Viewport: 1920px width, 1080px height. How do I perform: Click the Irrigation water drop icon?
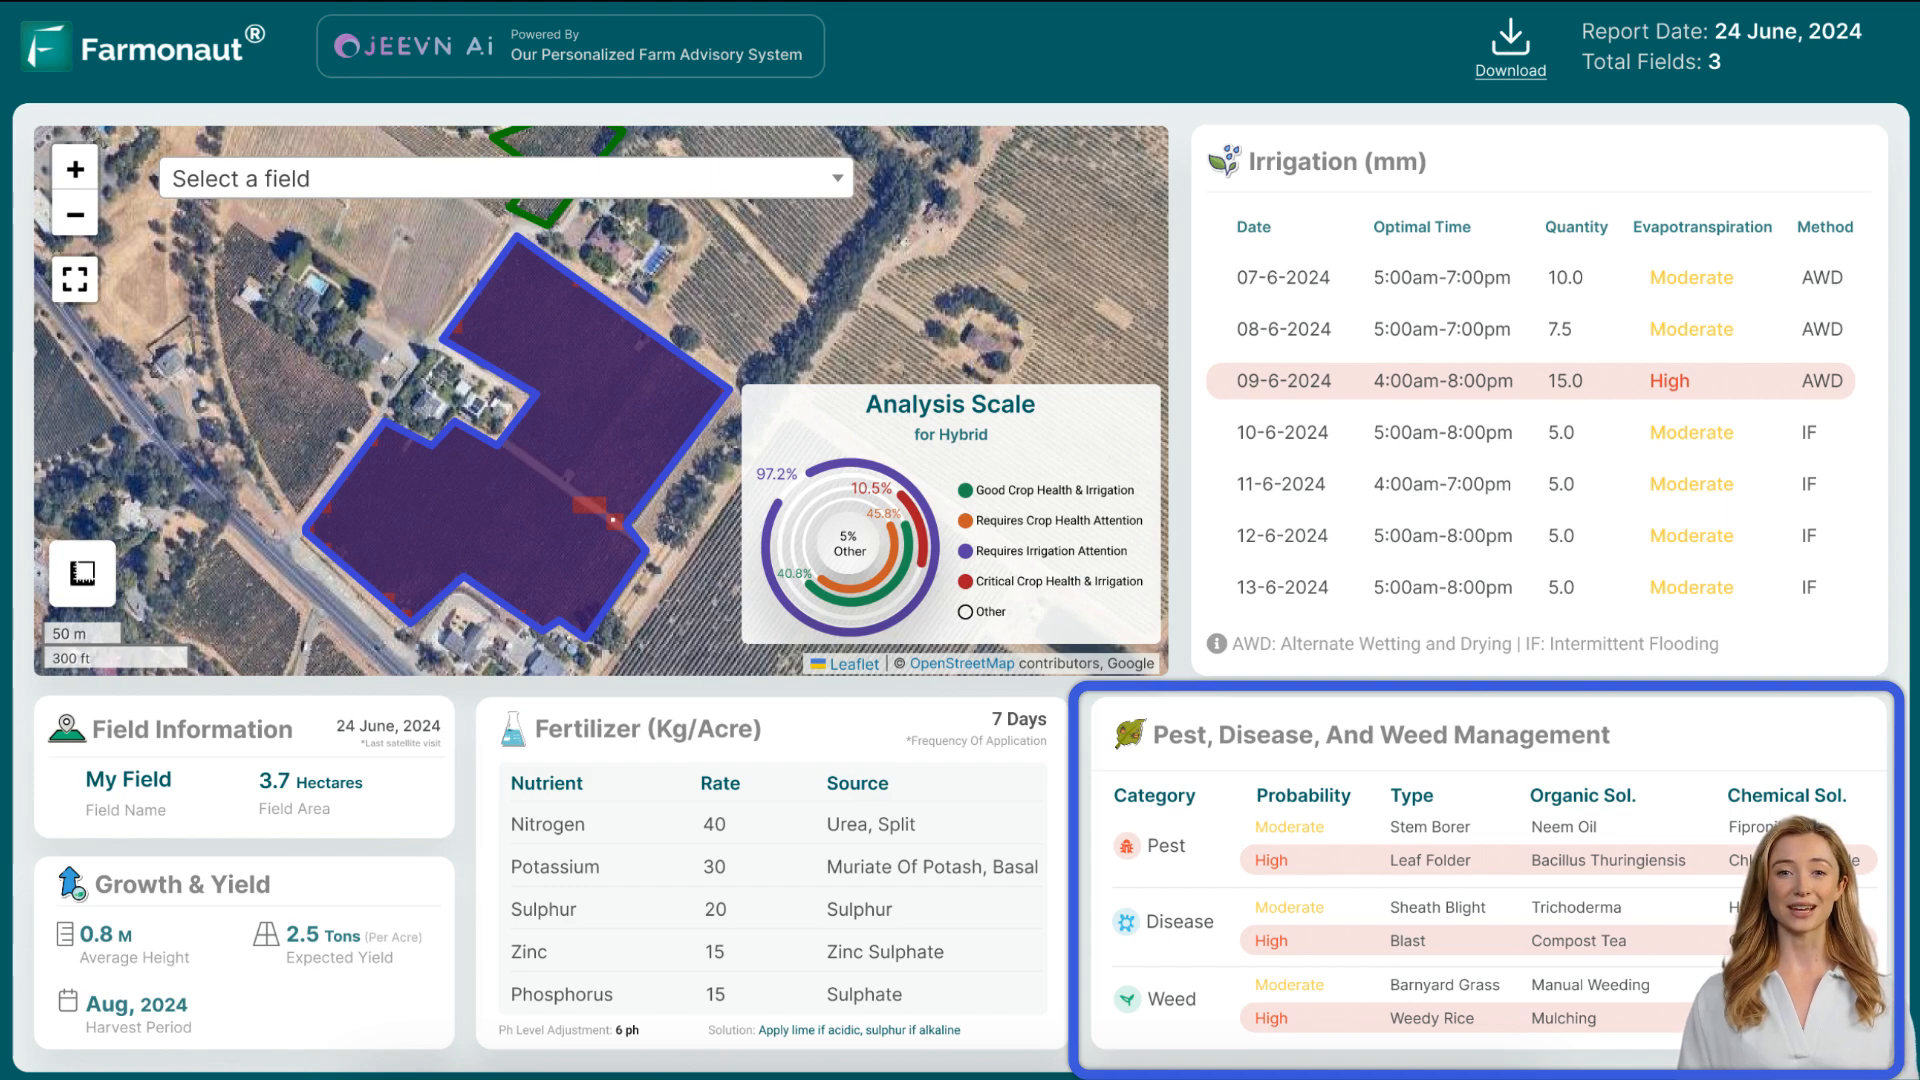pos(1224,160)
